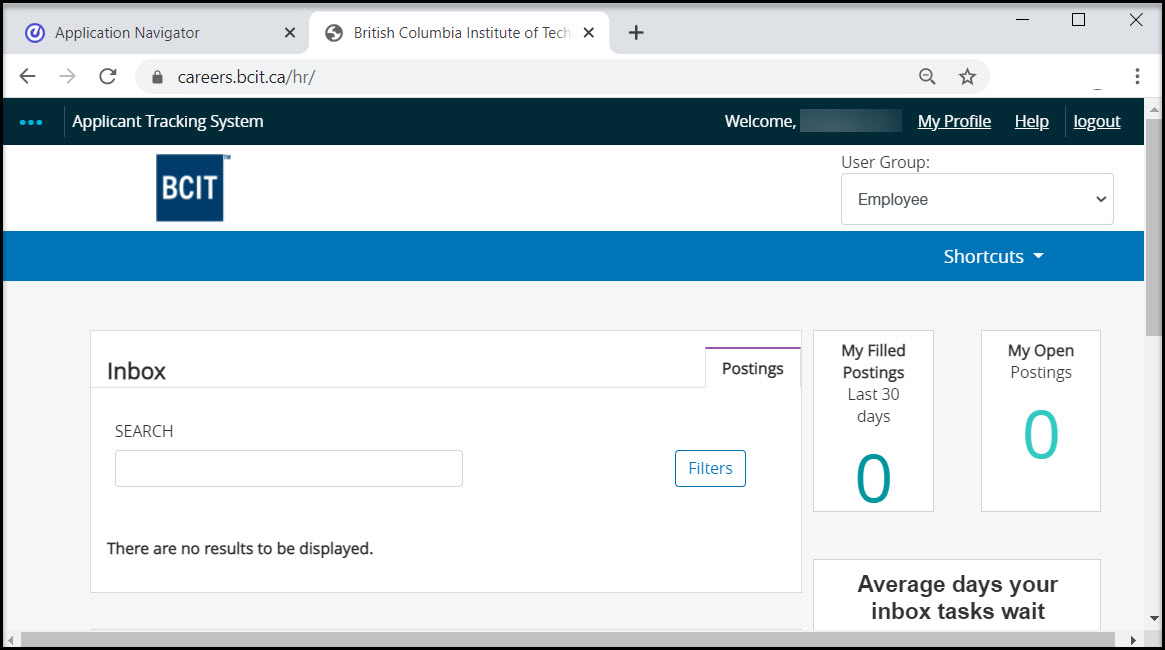Click the logout link
Screen dimensions: 1165x650
(x=1096, y=121)
